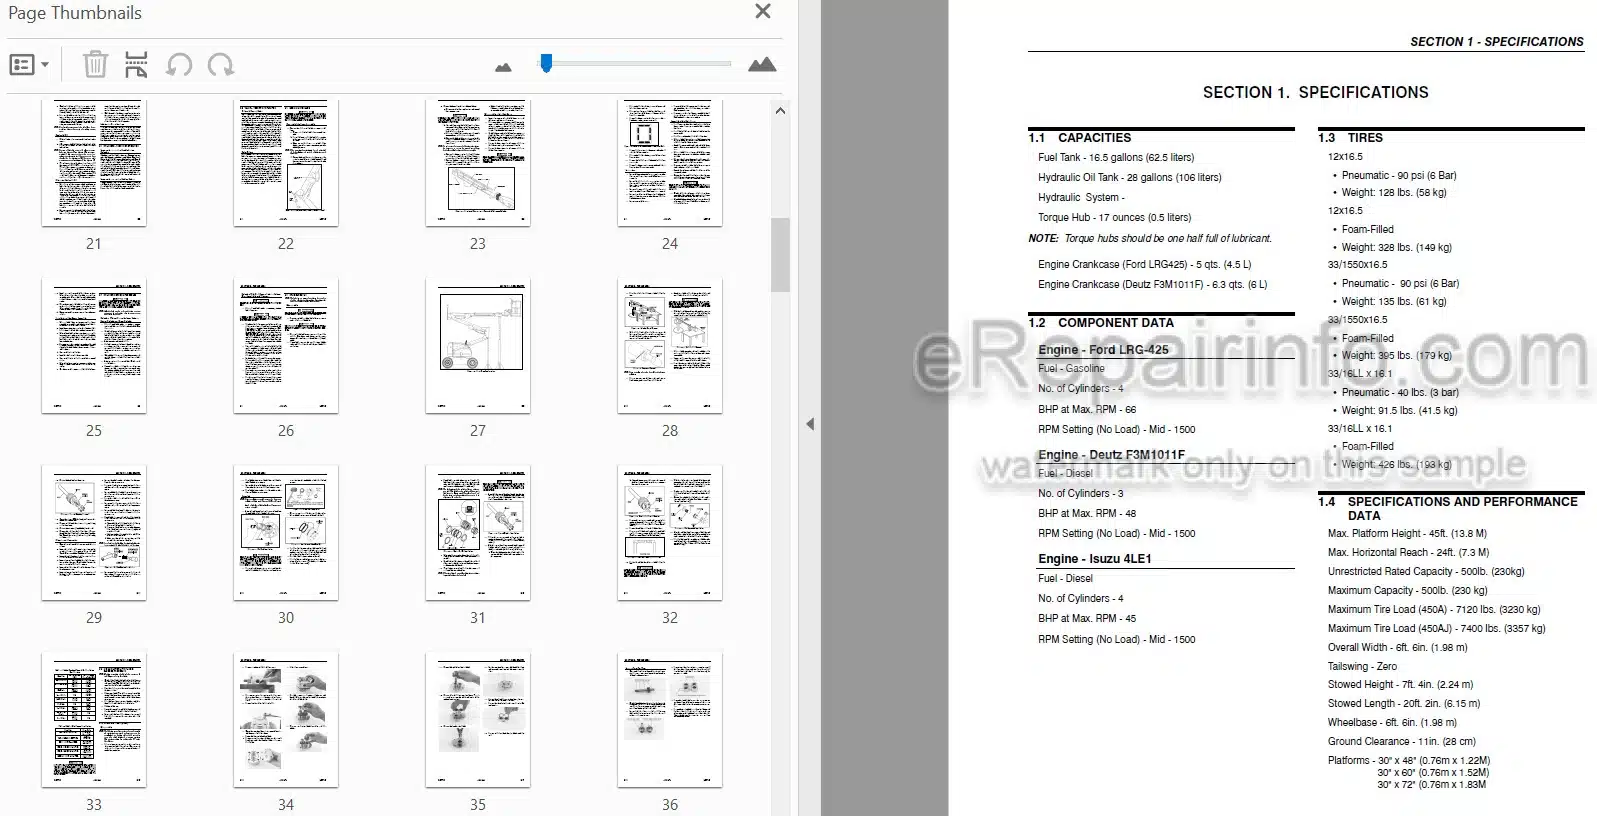1597x816 pixels.
Task: Enlarge thumbnails with large mountain icon
Action: coord(762,65)
